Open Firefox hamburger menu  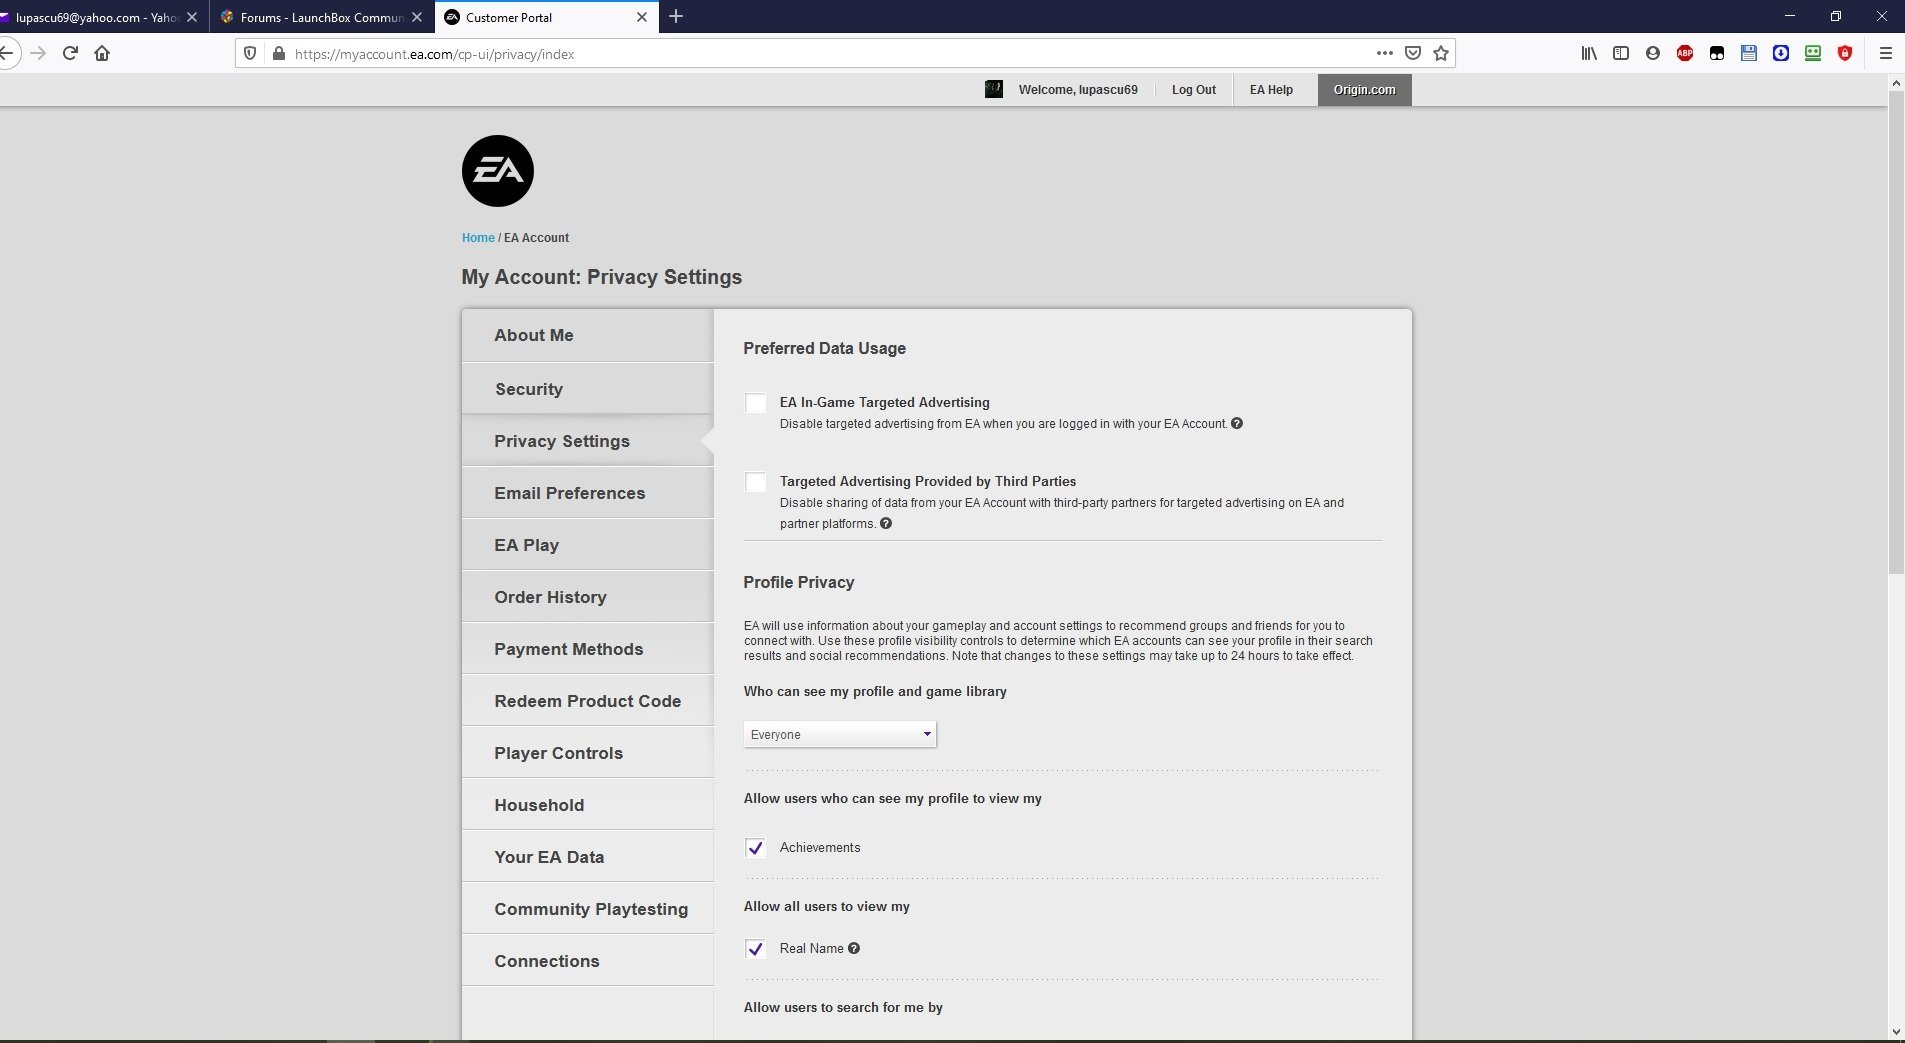tap(1886, 54)
